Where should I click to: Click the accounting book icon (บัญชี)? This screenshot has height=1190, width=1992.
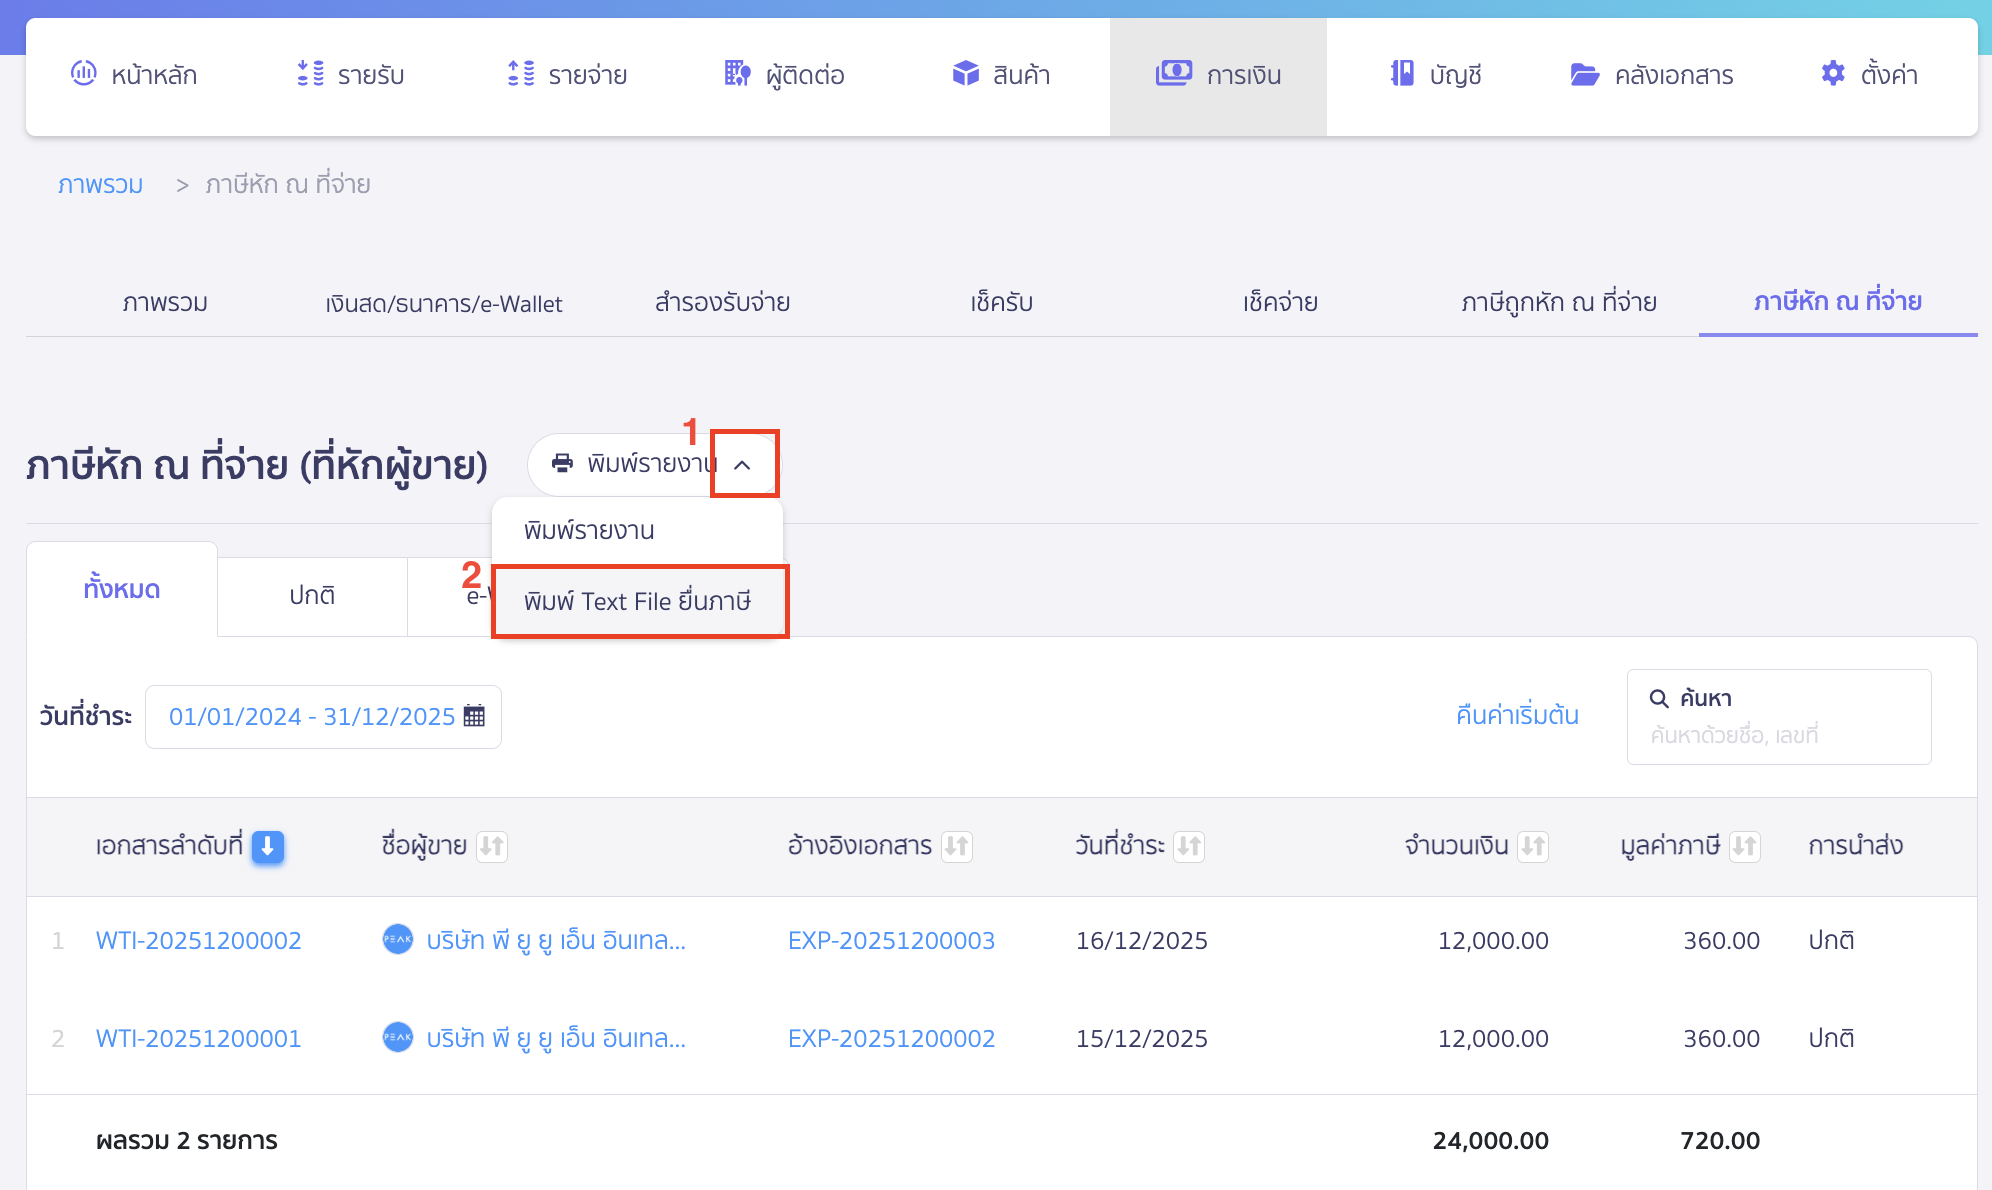(x=1402, y=73)
